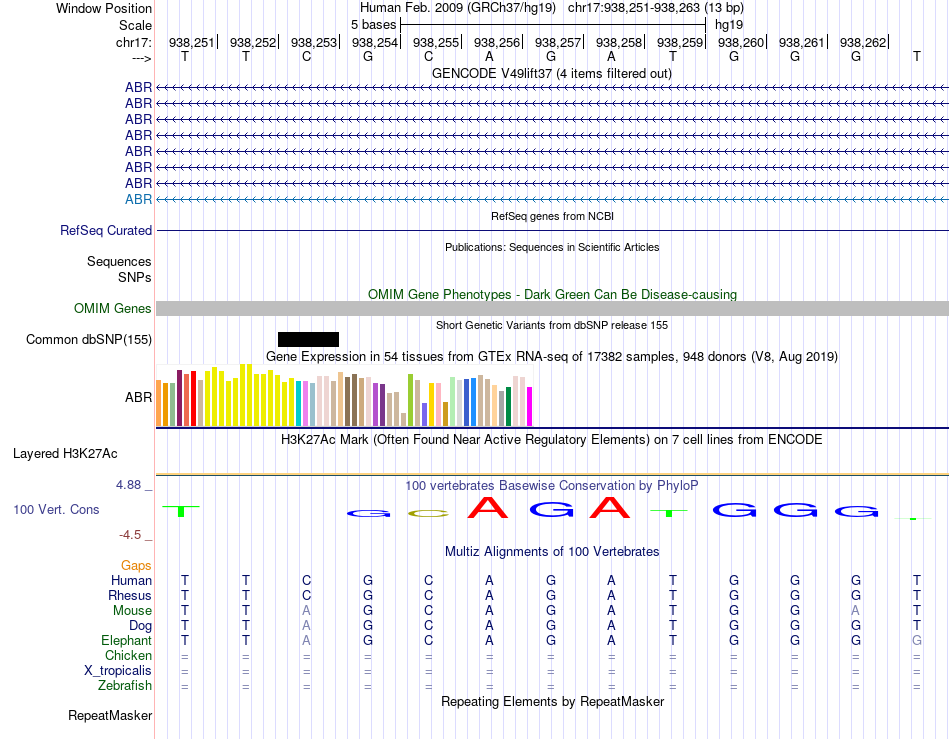Click the SNPs track label
The height and width of the screenshot is (739, 950).
pyautogui.click(x=135, y=277)
